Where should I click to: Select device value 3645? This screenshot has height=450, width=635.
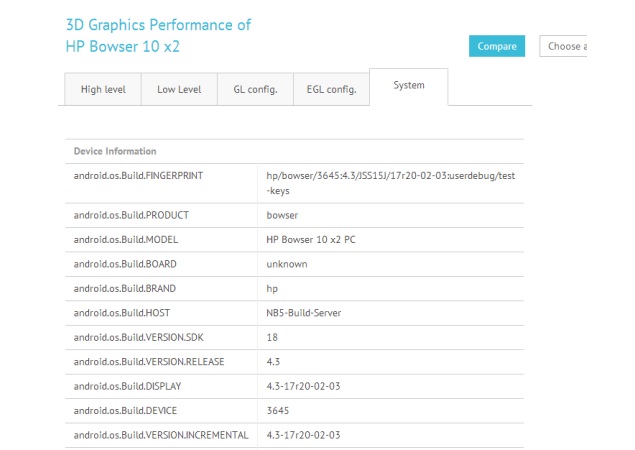point(278,411)
